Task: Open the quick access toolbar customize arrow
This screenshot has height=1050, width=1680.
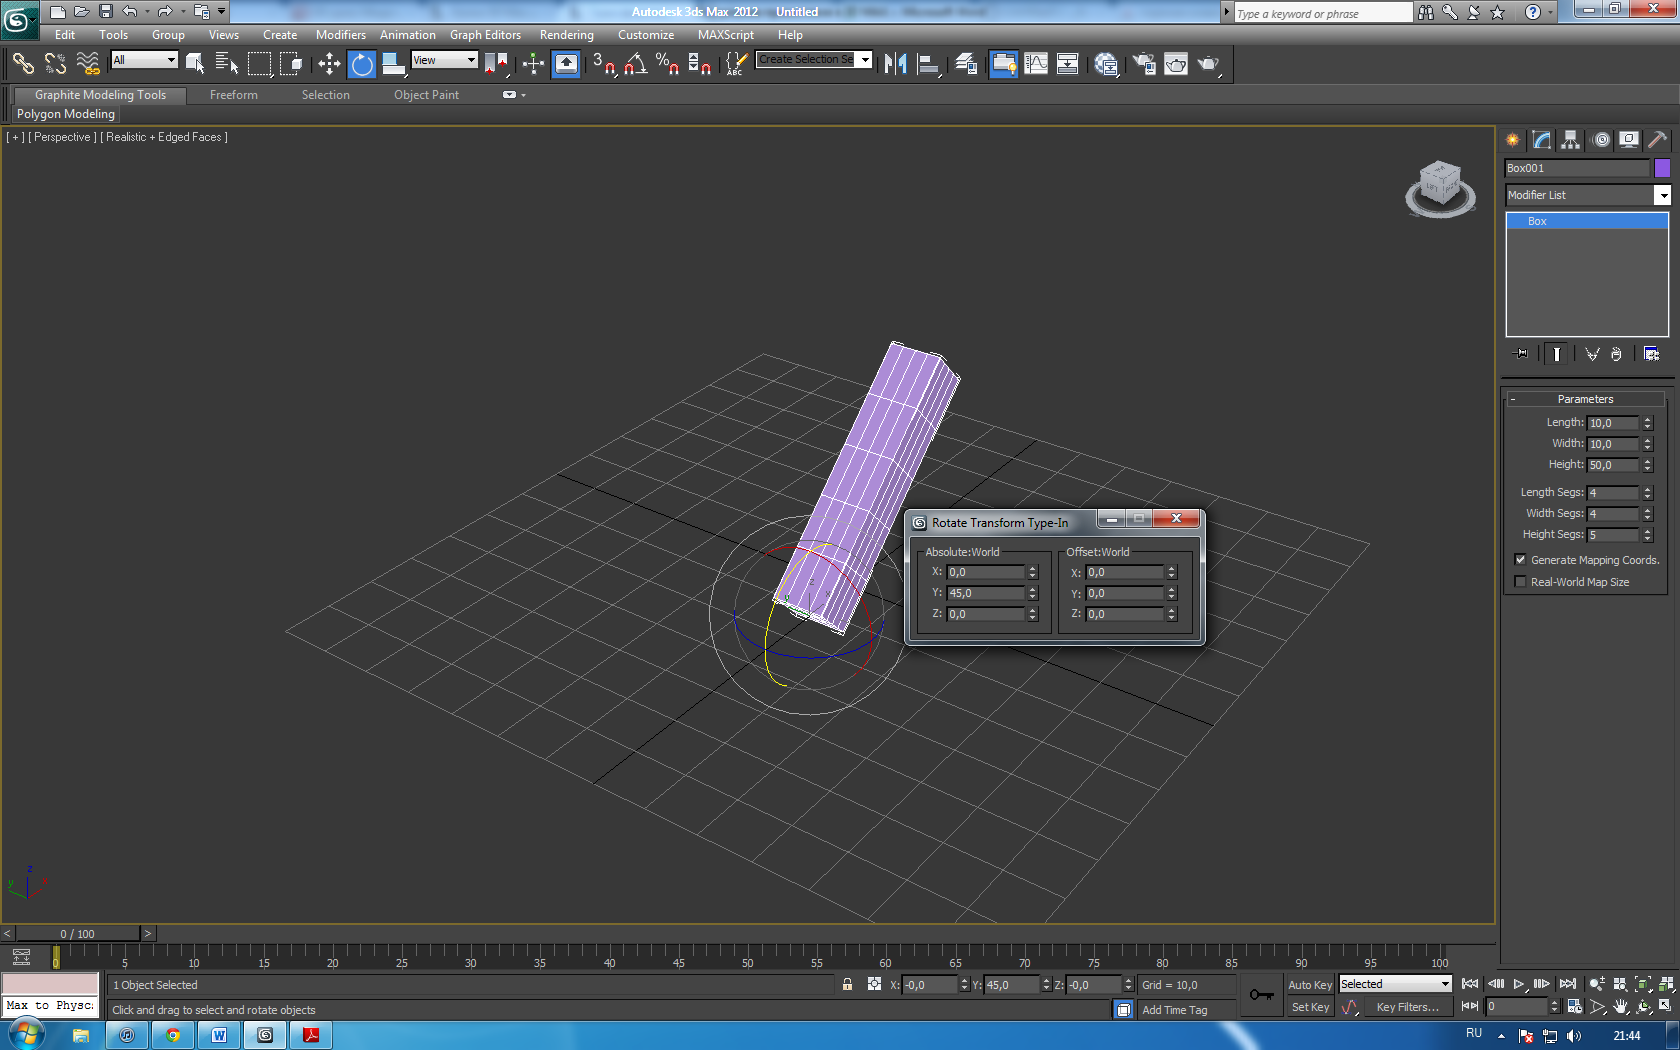Action: tap(222, 12)
